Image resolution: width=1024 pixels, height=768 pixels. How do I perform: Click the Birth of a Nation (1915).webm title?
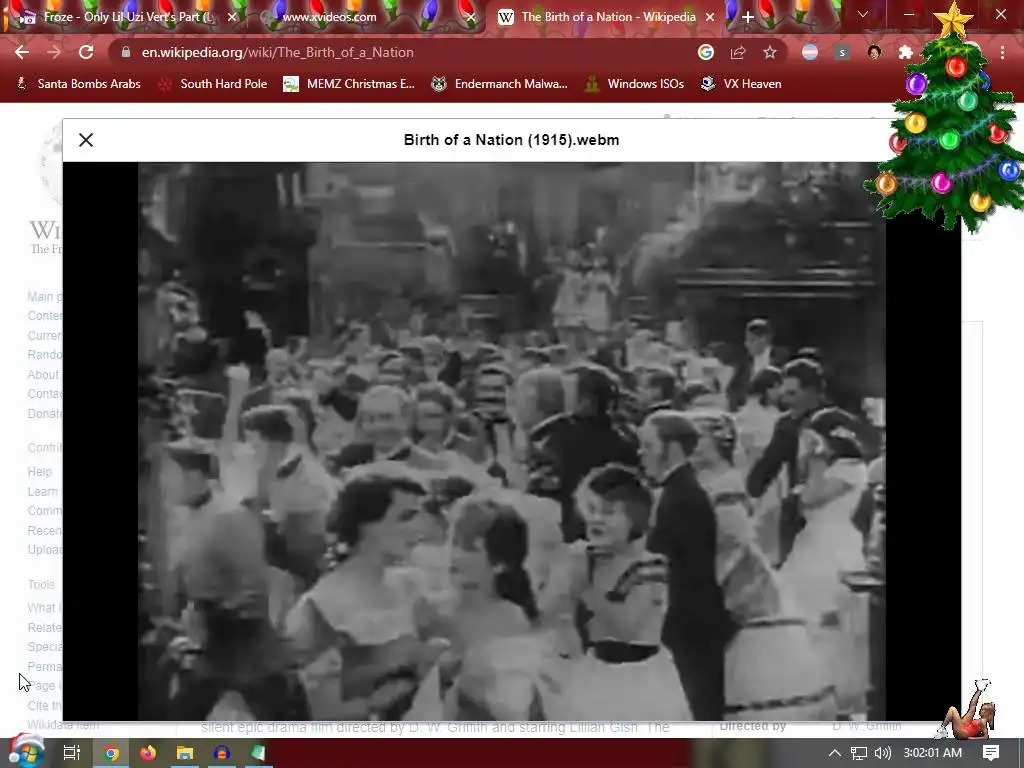tap(511, 140)
